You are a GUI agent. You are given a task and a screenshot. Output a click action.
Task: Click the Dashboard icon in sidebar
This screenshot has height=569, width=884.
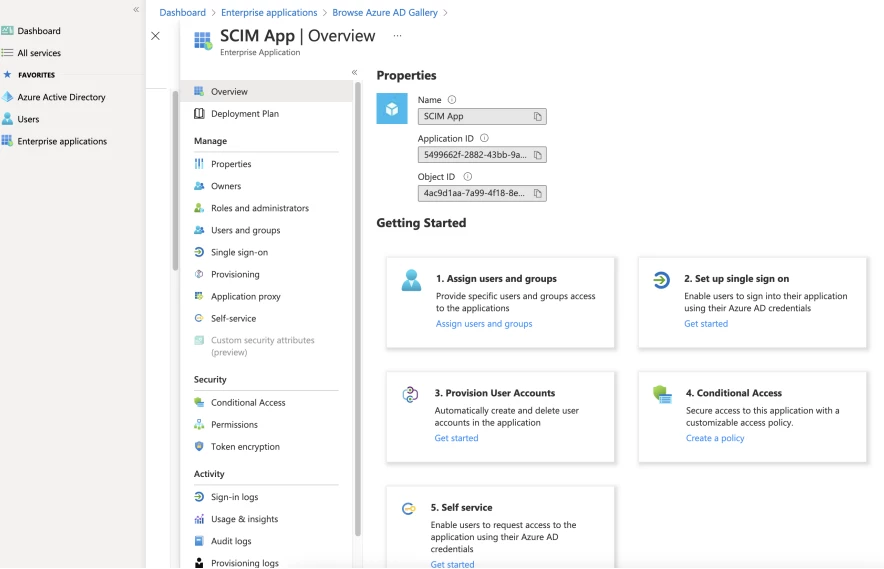point(7,30)
